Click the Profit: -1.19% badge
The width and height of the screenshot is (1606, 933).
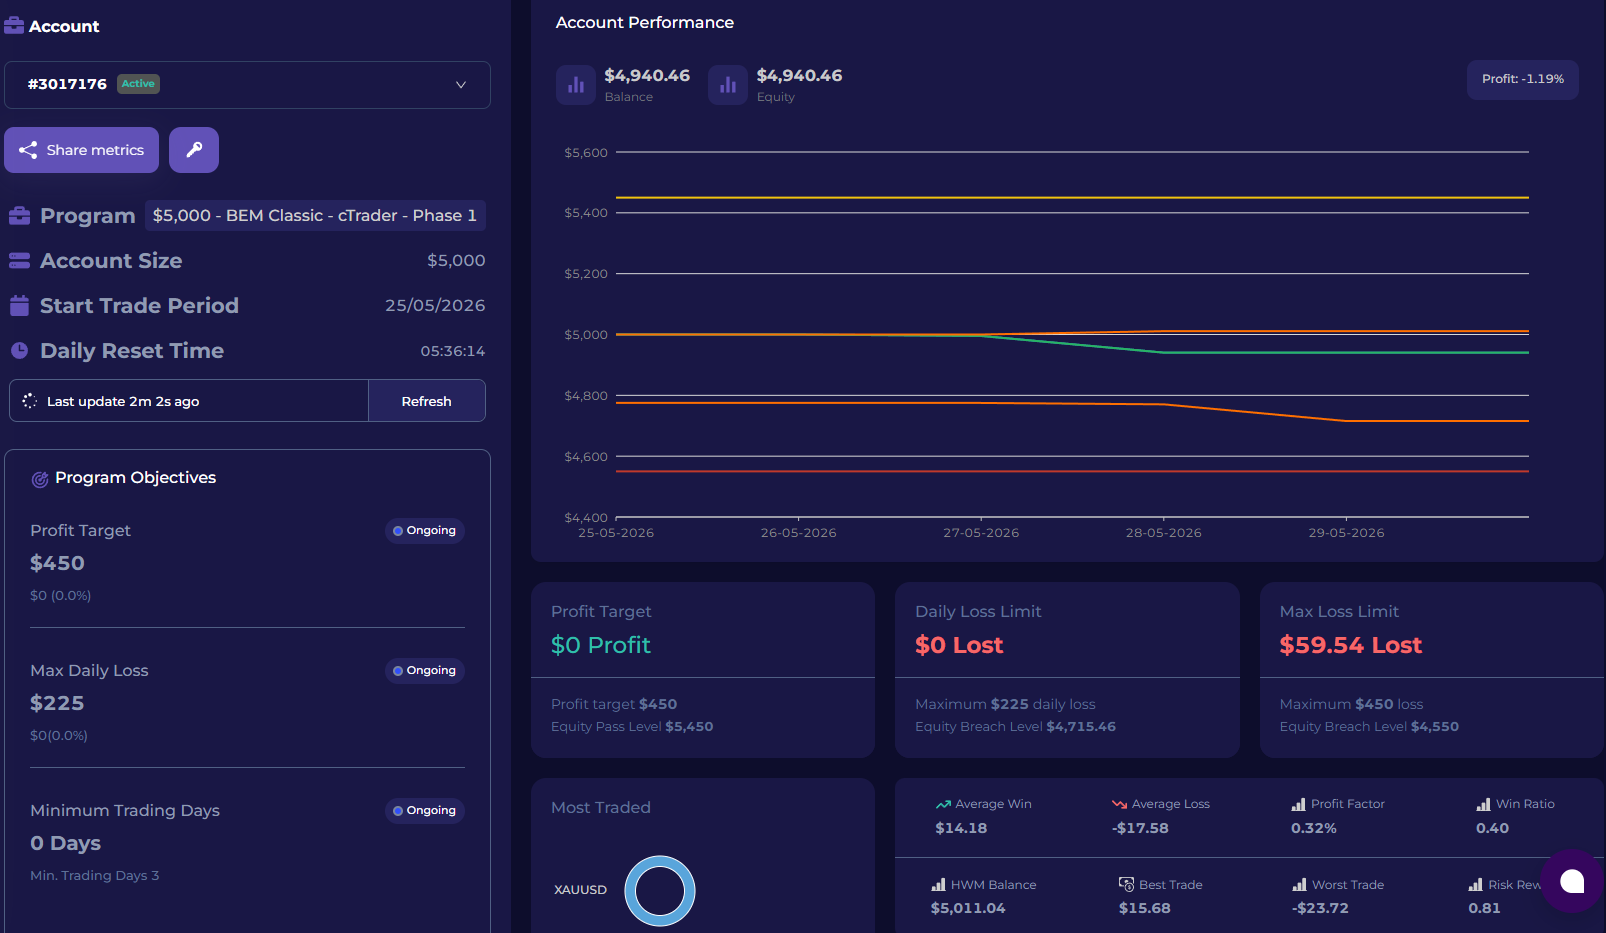pos(1523,79)
